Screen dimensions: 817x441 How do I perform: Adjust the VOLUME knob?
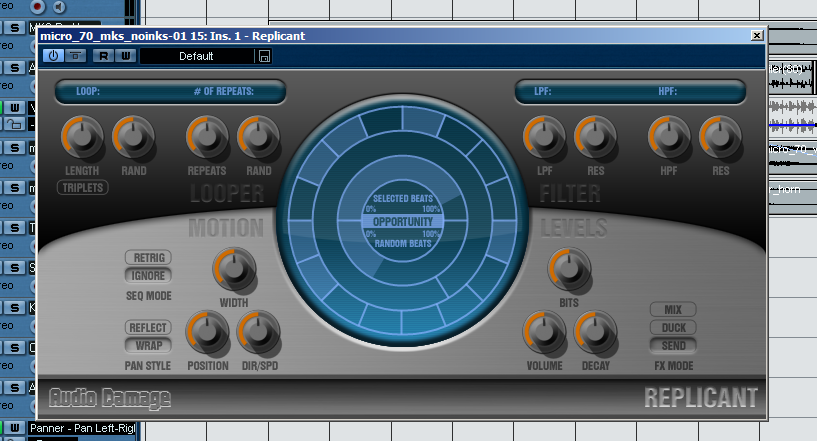coord(544,332)
